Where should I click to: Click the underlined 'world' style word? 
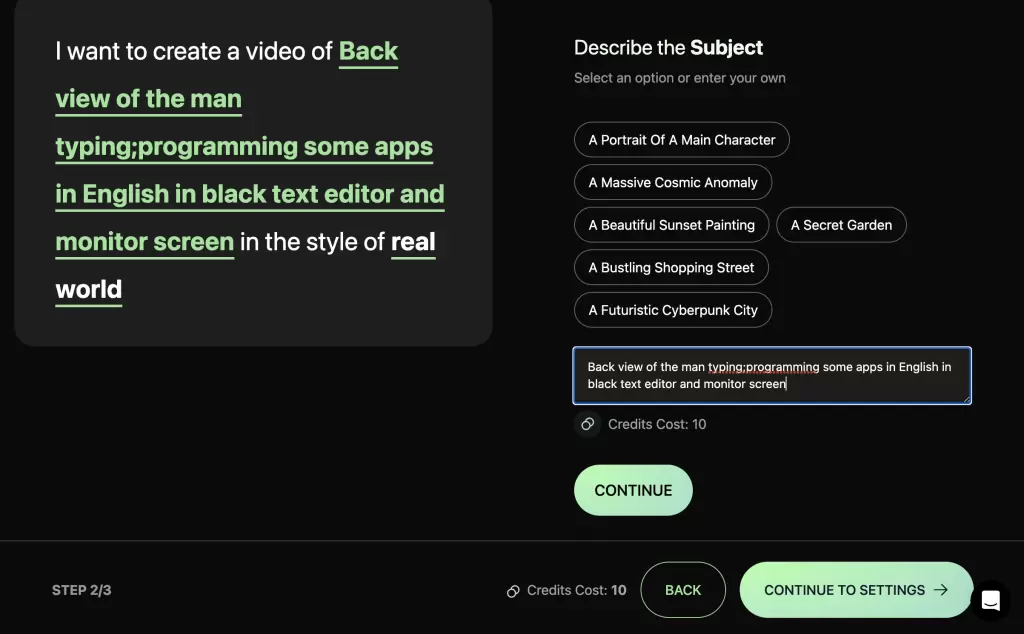[x=89, y=289]
